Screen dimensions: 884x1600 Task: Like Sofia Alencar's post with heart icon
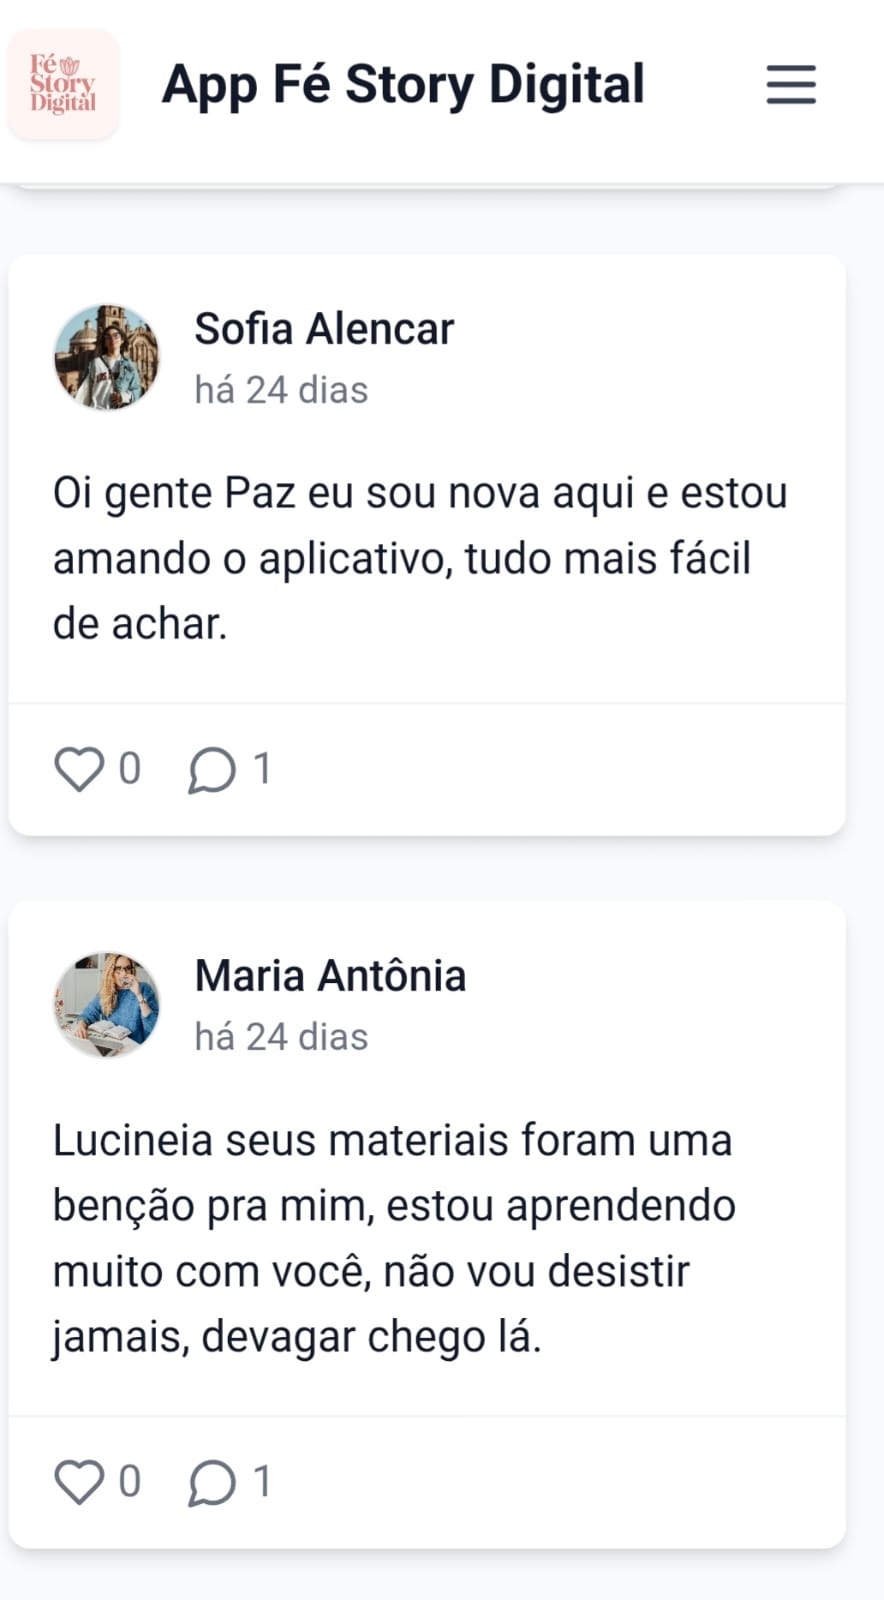point(79,770)
